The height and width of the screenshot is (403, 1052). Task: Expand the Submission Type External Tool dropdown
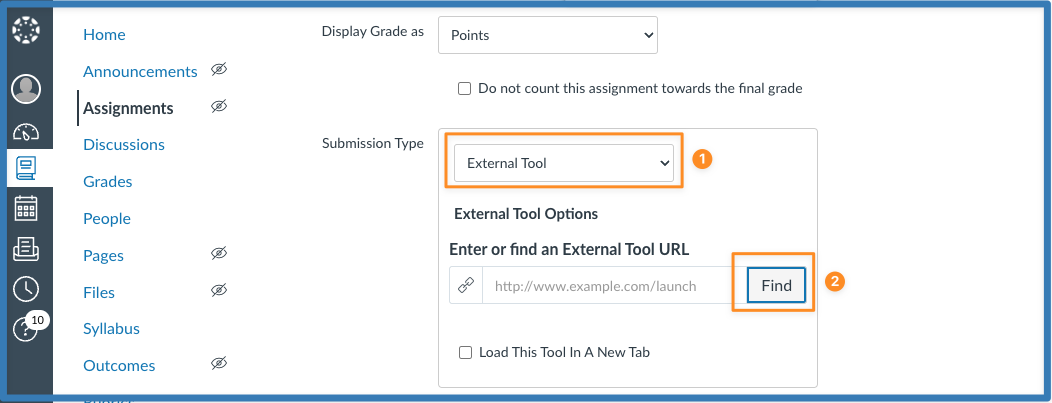tap(564, 163)
